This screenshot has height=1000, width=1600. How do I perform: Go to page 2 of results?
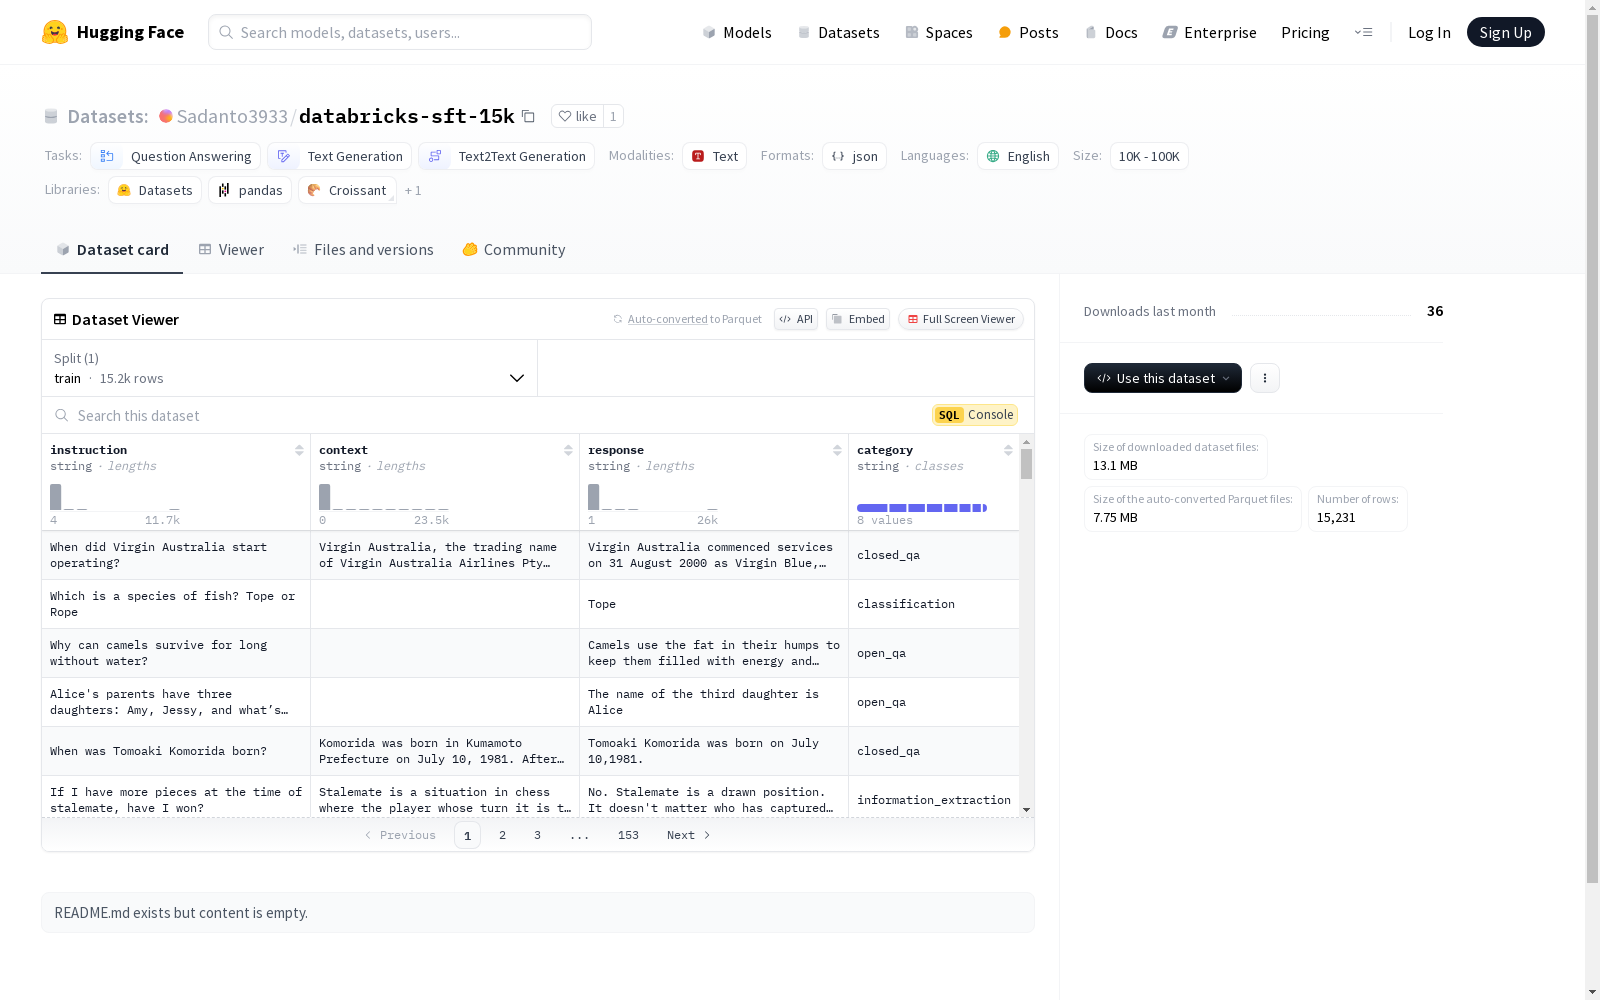click(x=502, y=835)
